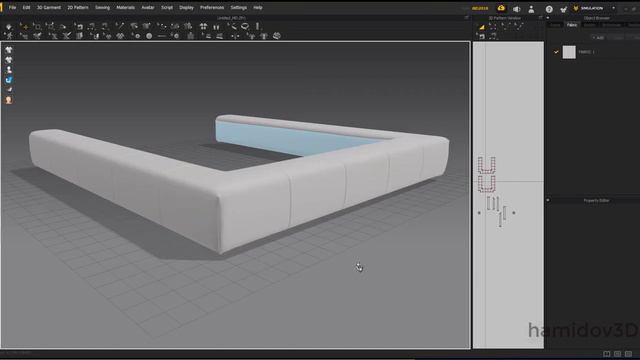640x360 pixels.
Task: Open the Materials menu
Action: point(125,7)
